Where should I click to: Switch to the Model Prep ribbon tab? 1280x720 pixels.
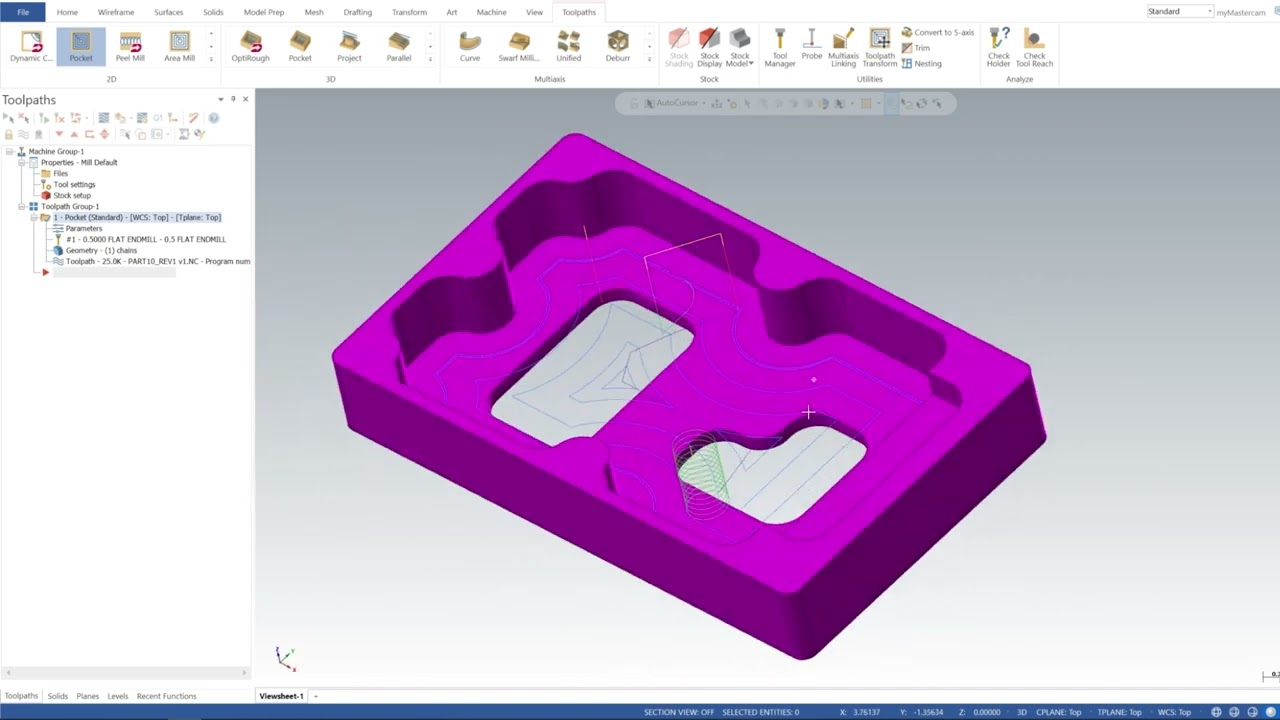pyautogui.click(x=264, y=12)
